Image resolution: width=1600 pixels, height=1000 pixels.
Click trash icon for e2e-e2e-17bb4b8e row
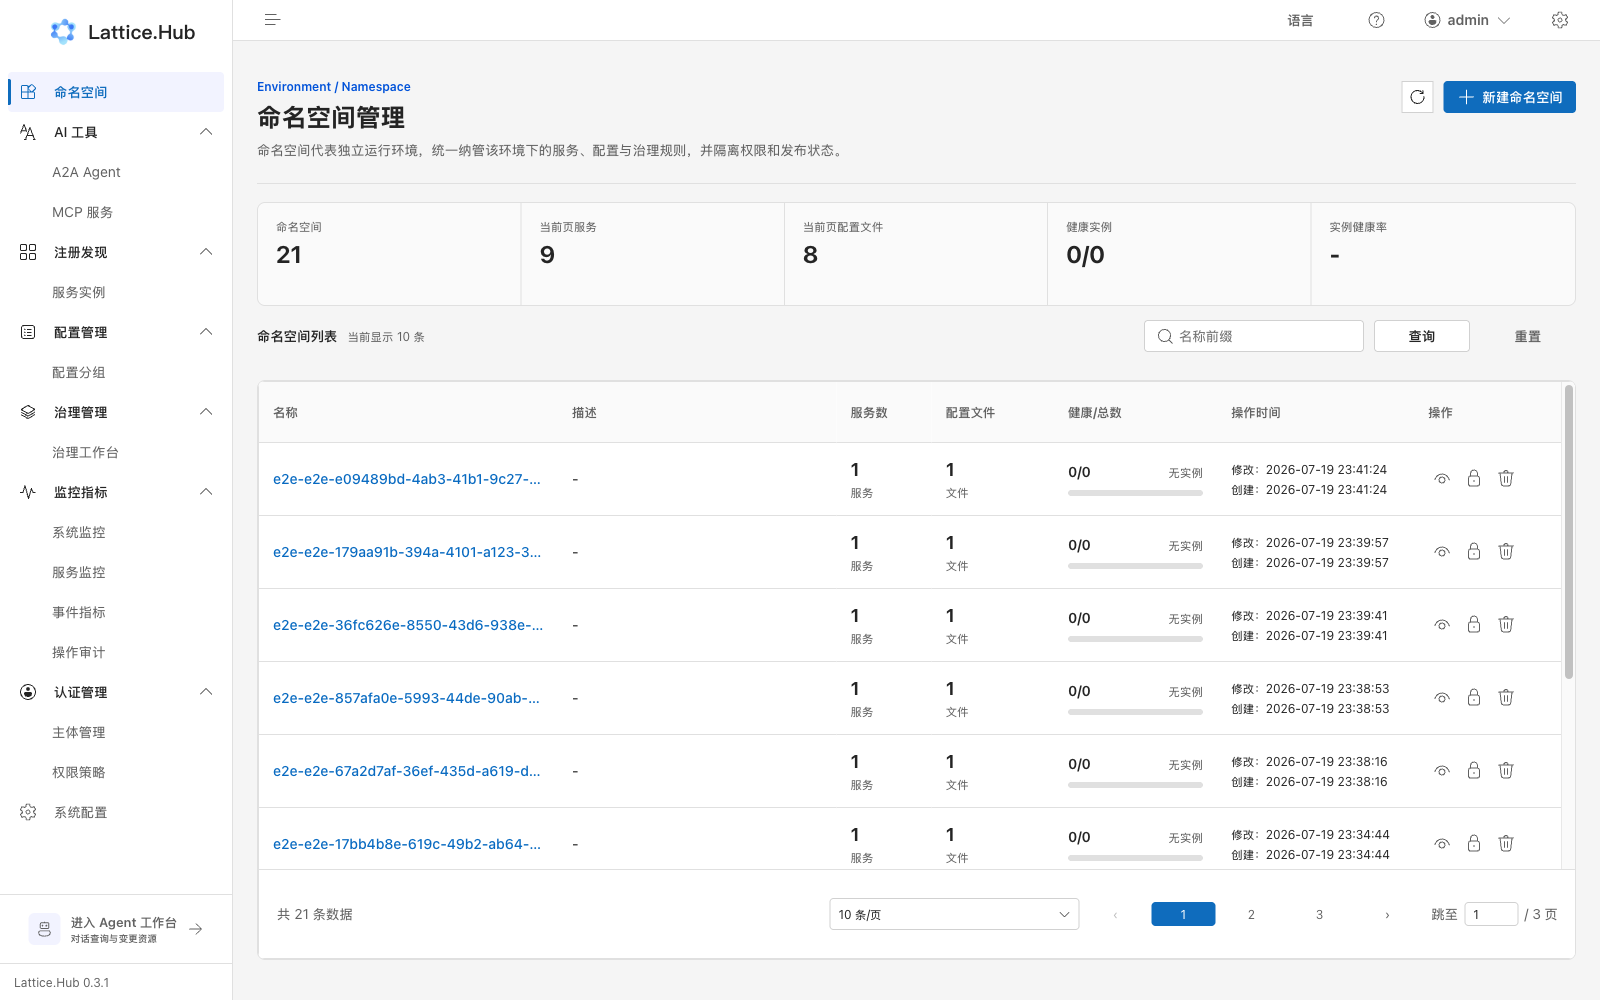tap(1505, 843)
